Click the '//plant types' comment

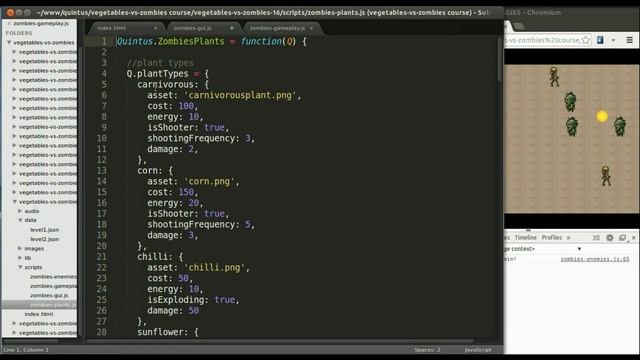point(160,63)
